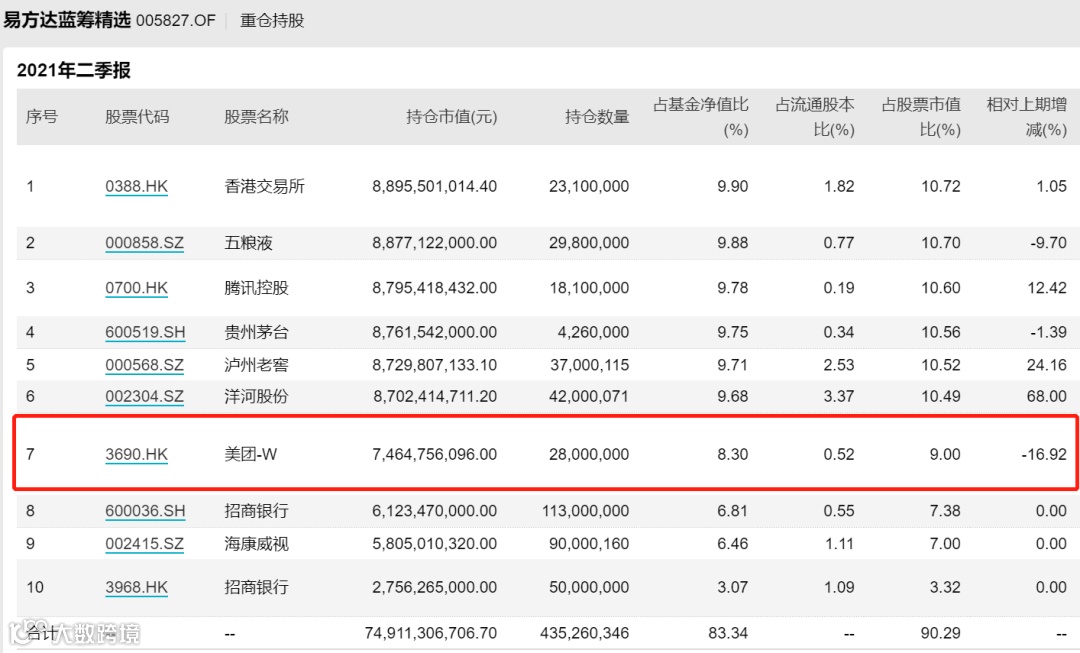Click holding quantity 29,800,000

(589, 242)
